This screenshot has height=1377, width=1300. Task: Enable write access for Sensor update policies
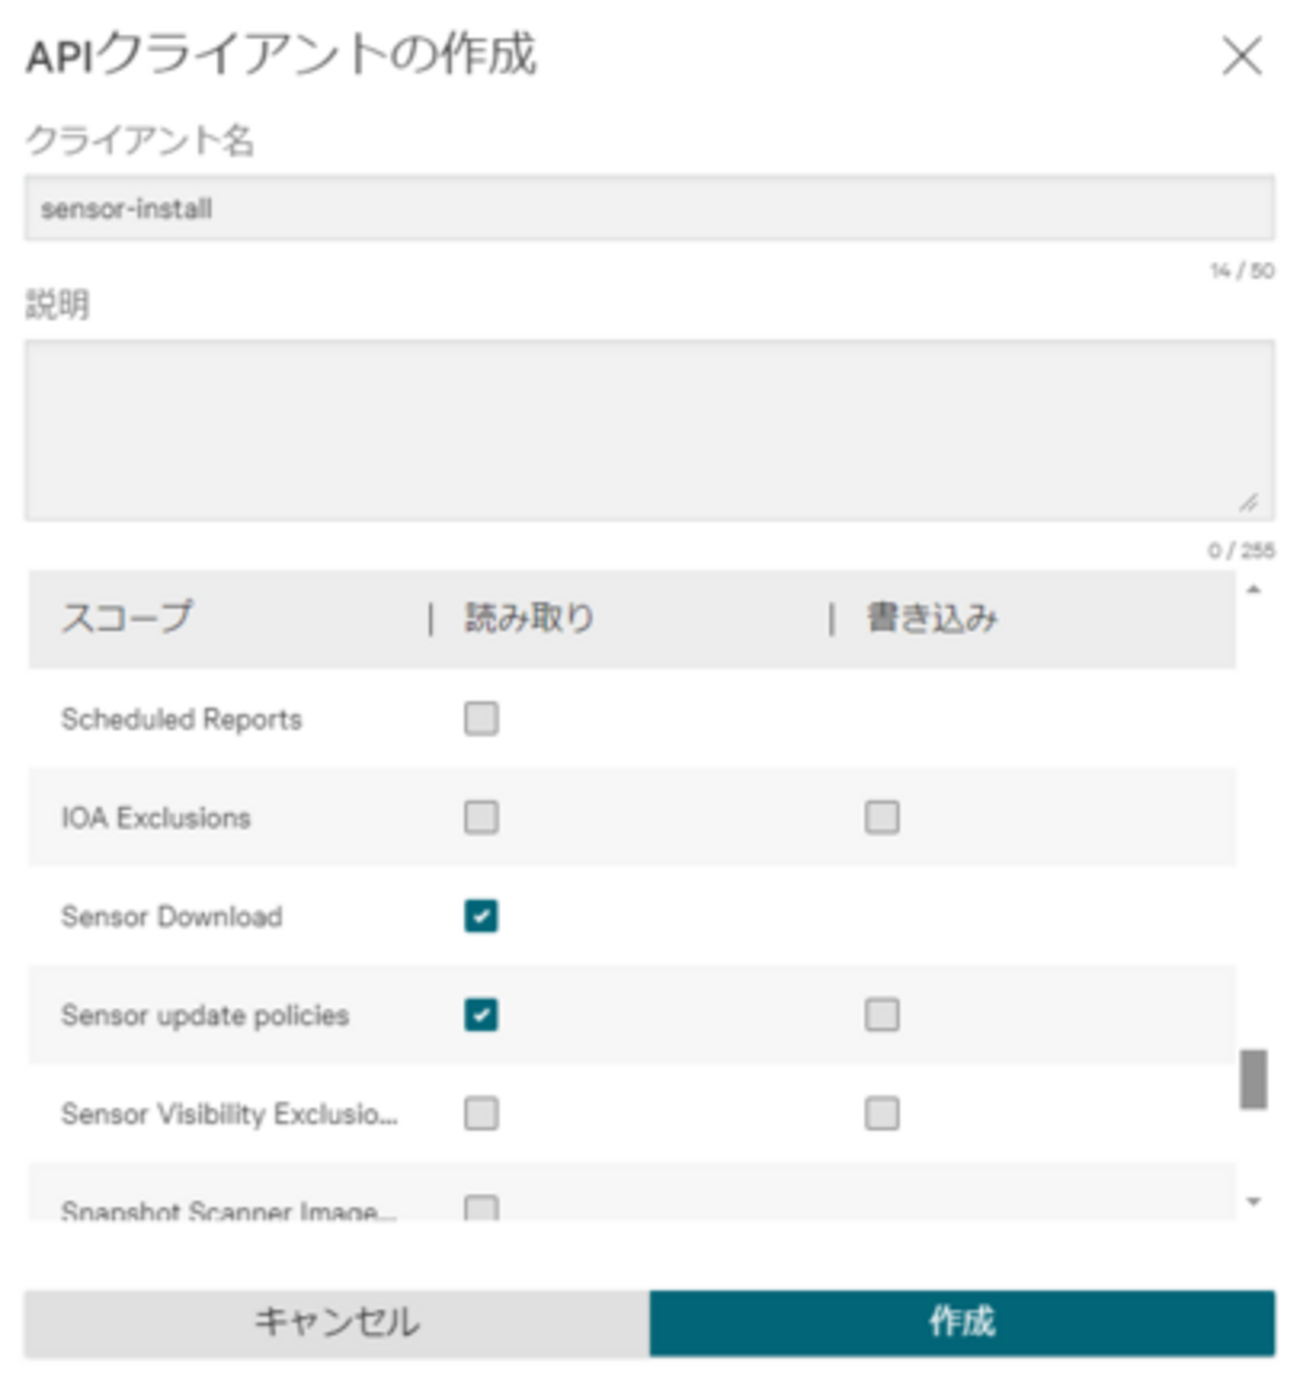coord(880,1015)
